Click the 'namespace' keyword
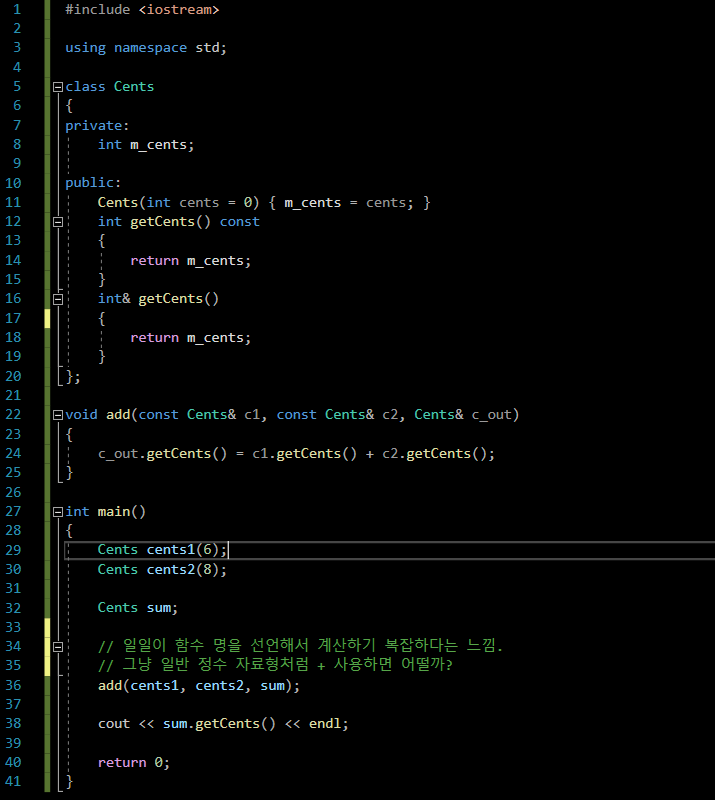 pyautogui.click(x=151, y=48)
